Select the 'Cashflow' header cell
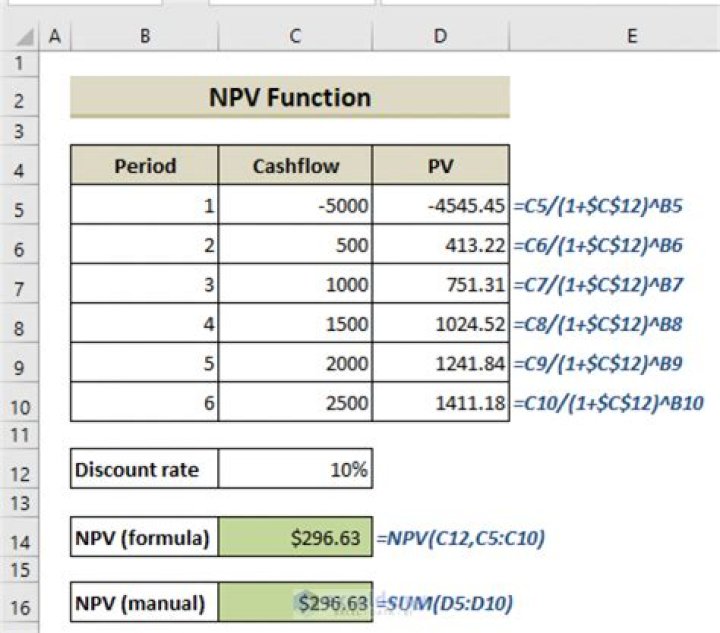 295,165
